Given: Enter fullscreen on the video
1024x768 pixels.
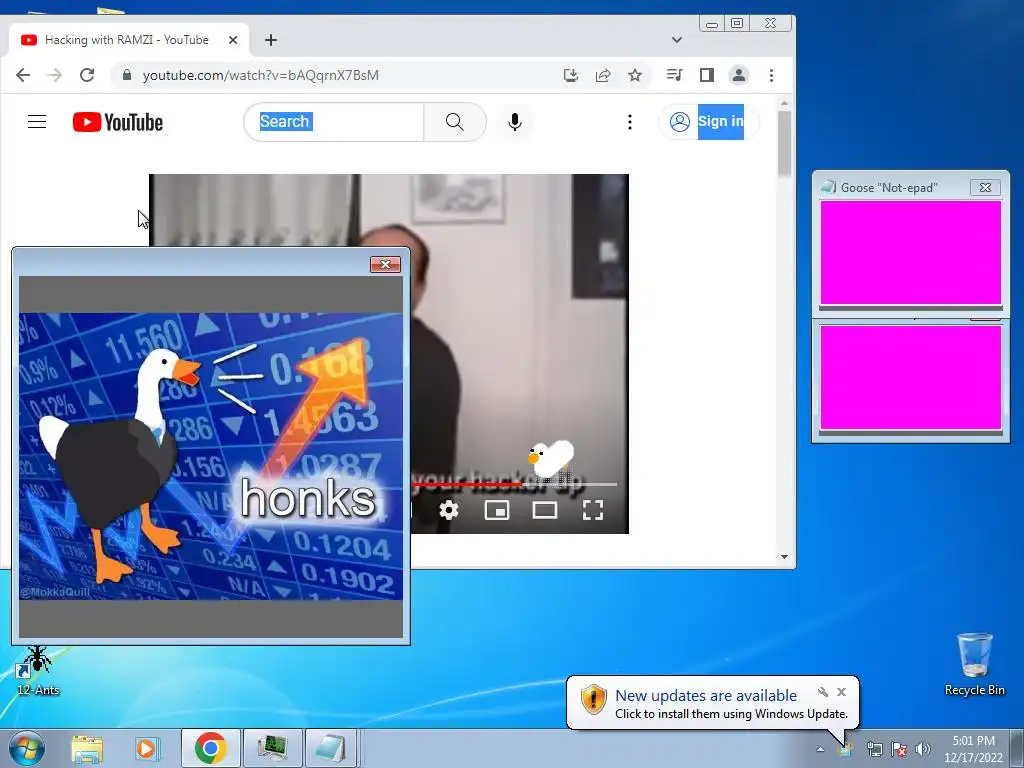Looking at the screenshot, I should (x=593, y=510).
